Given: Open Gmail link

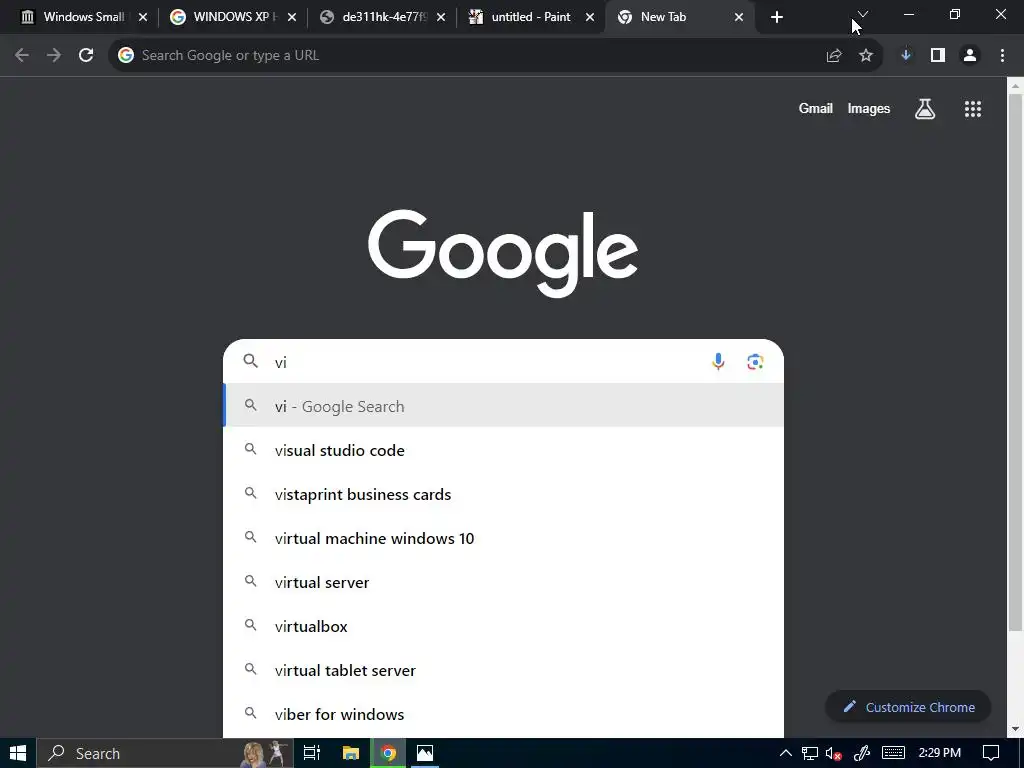Looking at the screenshot, I should (816, 108).
